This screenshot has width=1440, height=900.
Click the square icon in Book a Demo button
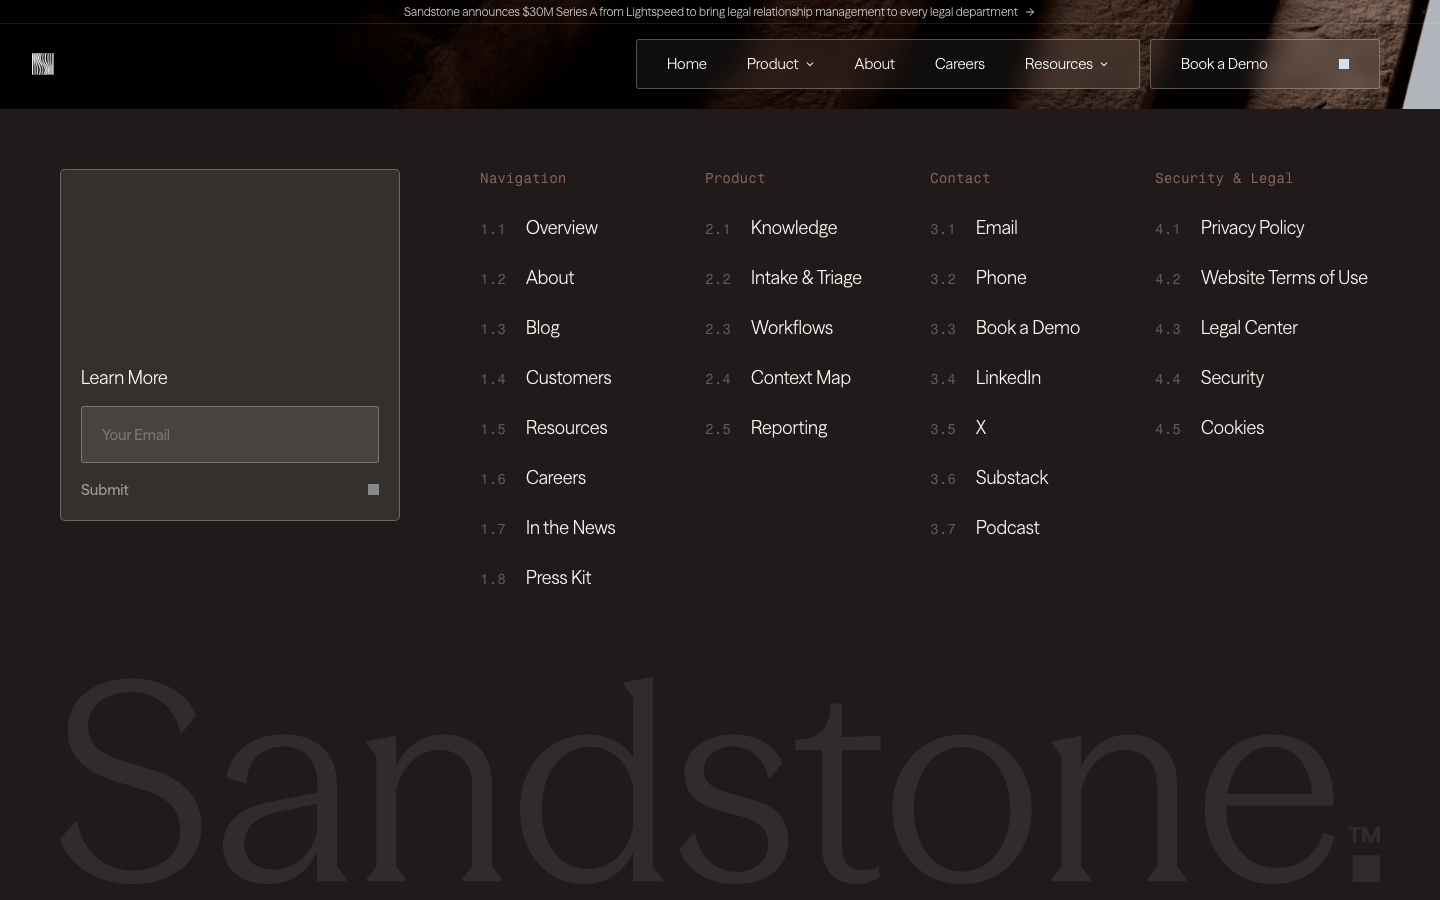[x=1344, y=64]
